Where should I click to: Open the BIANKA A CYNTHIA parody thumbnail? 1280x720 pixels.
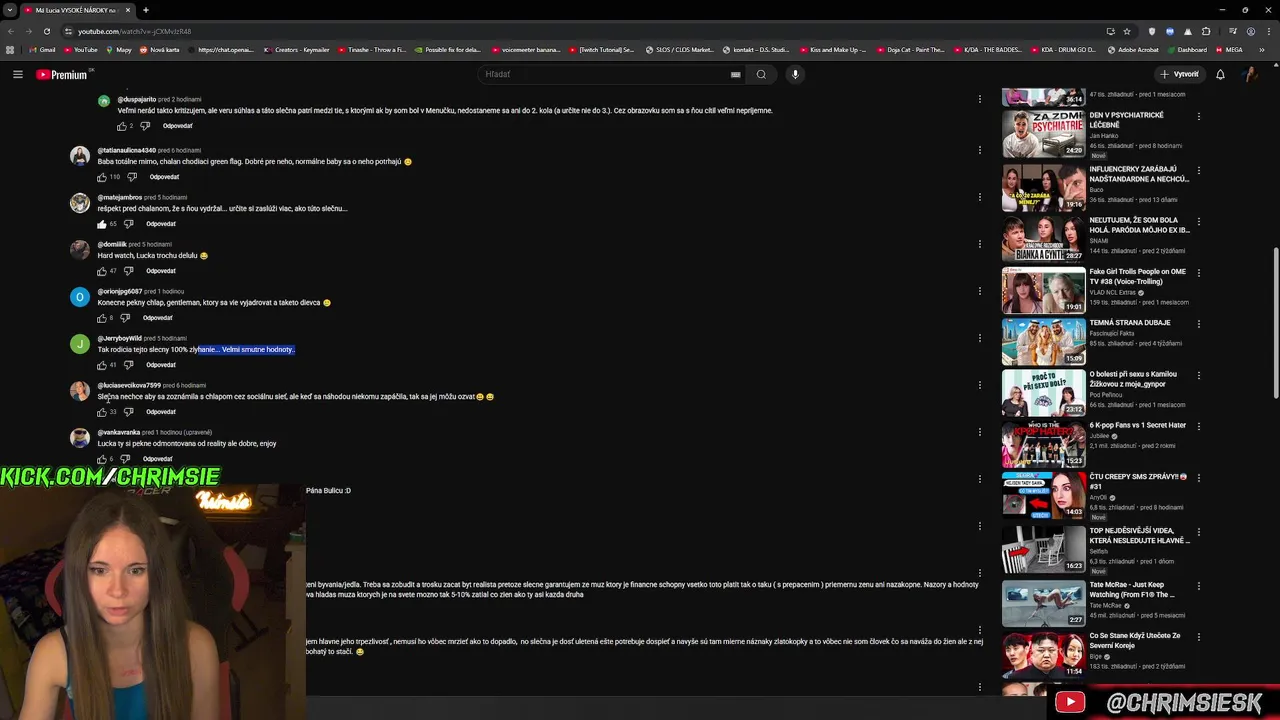(1043, 238)
